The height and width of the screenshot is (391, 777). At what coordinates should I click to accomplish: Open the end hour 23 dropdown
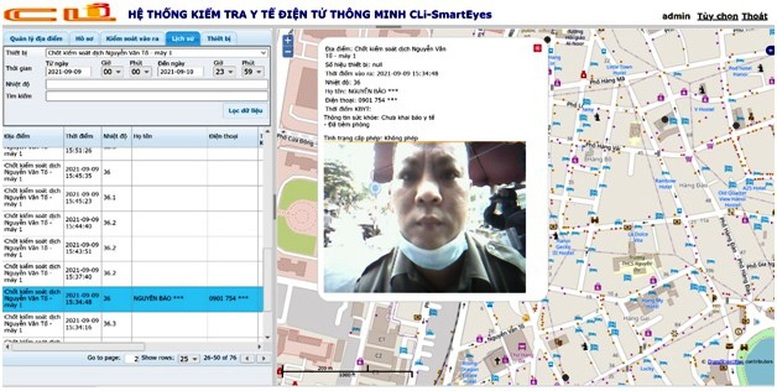click(224, 72)
